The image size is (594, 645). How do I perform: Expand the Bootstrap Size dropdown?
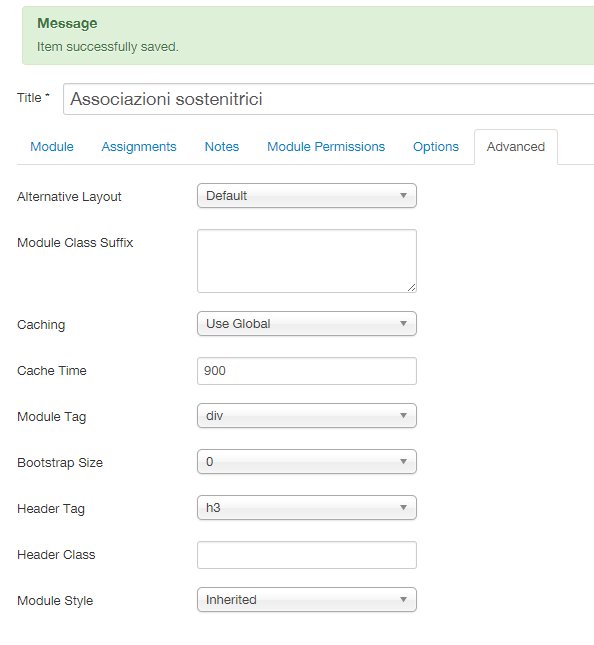click(307, 462)
